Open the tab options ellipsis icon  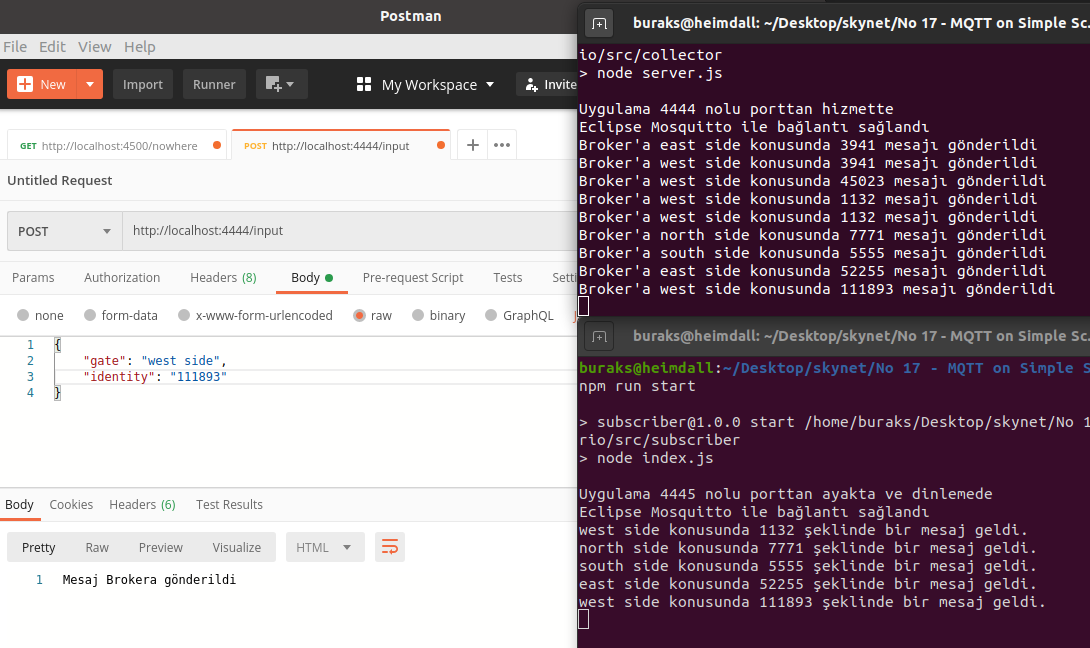502,145
